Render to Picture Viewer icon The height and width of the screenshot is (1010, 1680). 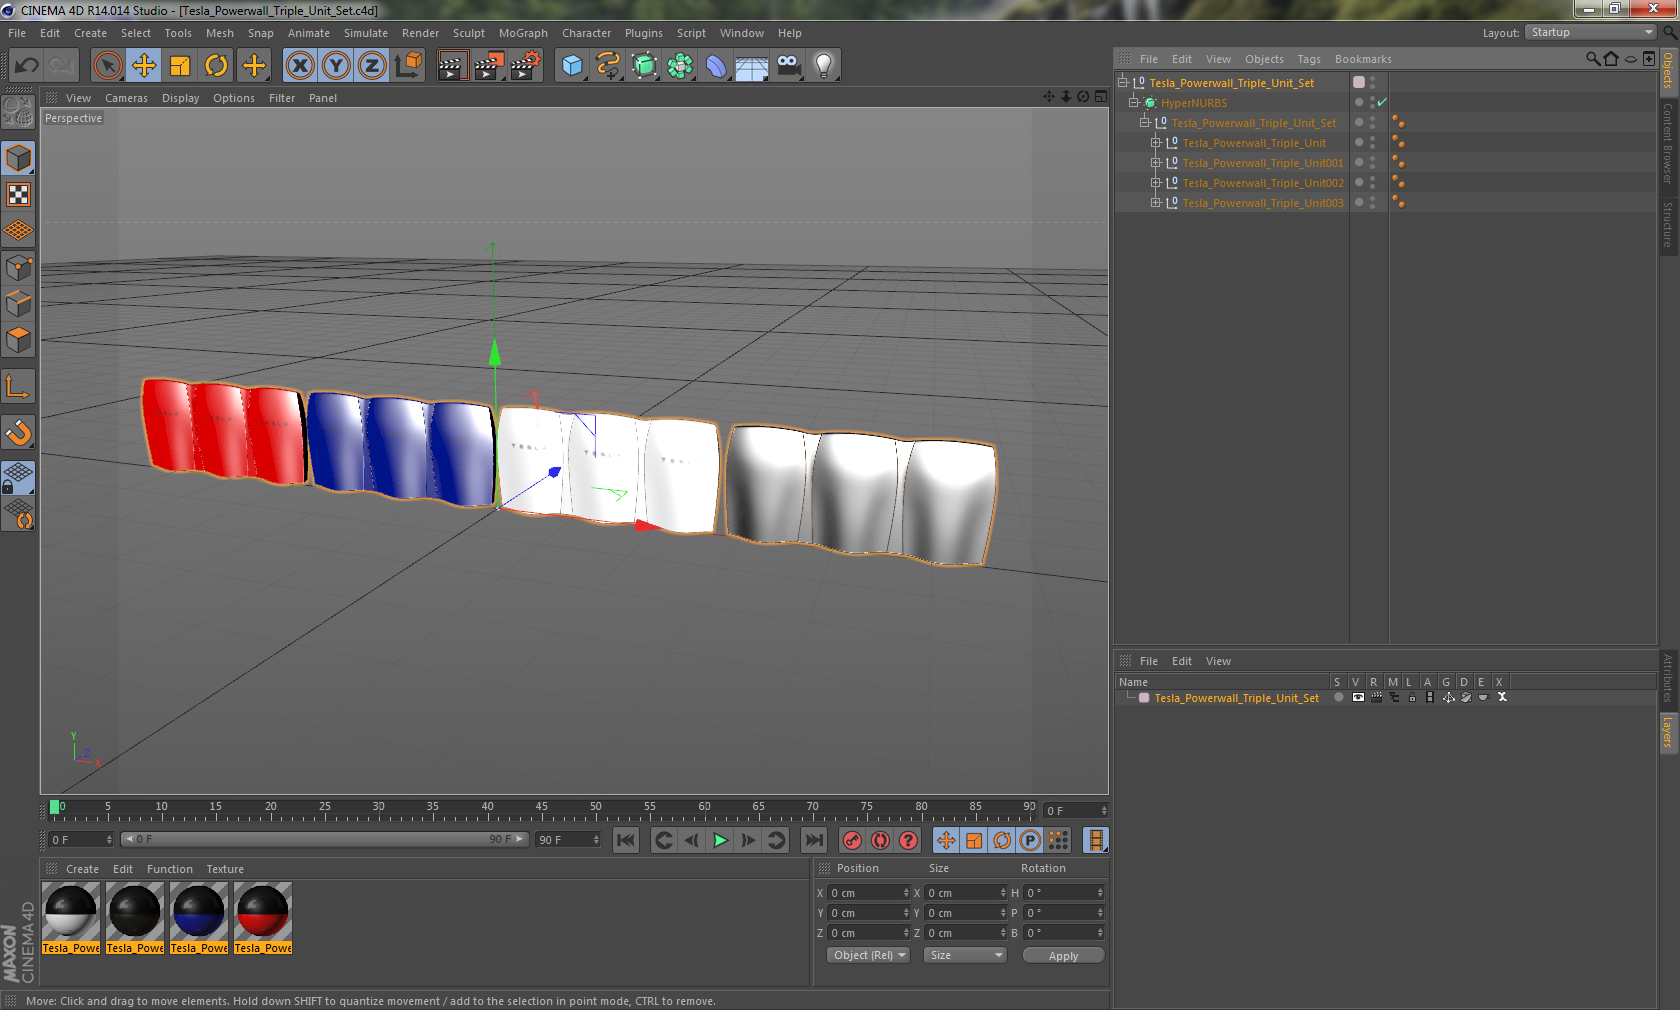(x=489, y=66)
